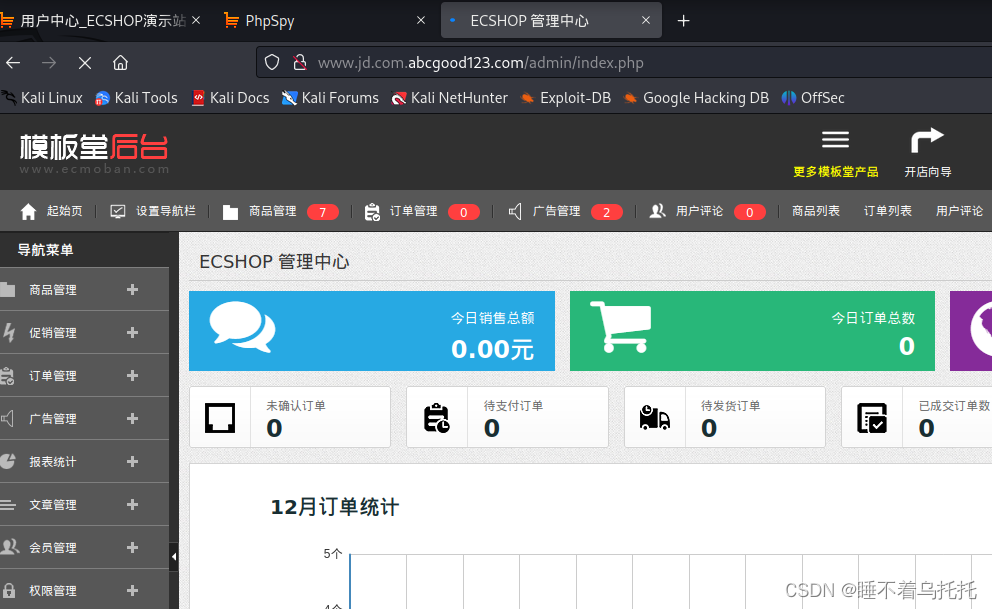Click the purple card at right edge
Screen dimensions: 992x609
pos(971,331)
